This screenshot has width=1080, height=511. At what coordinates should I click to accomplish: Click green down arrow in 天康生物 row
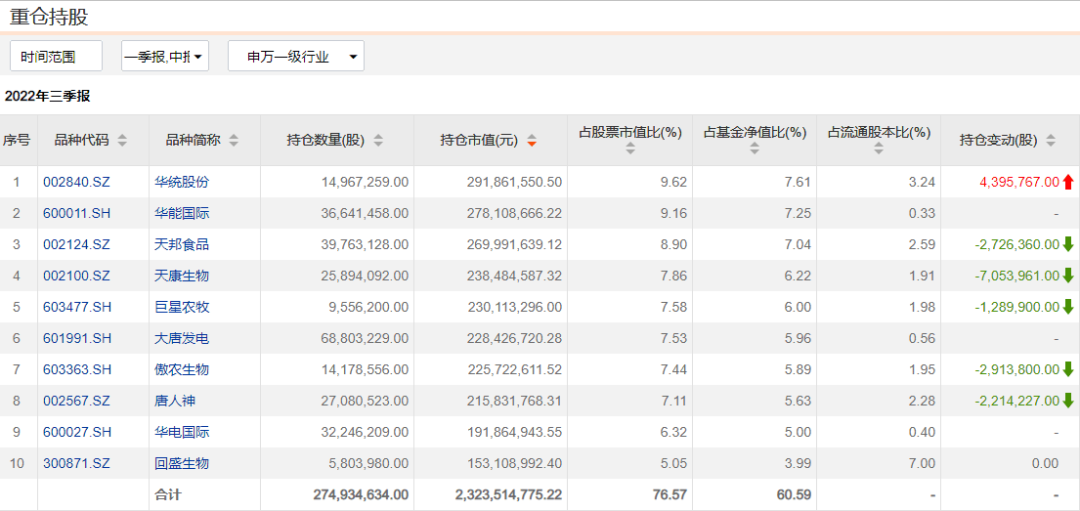pos(1068,276)
